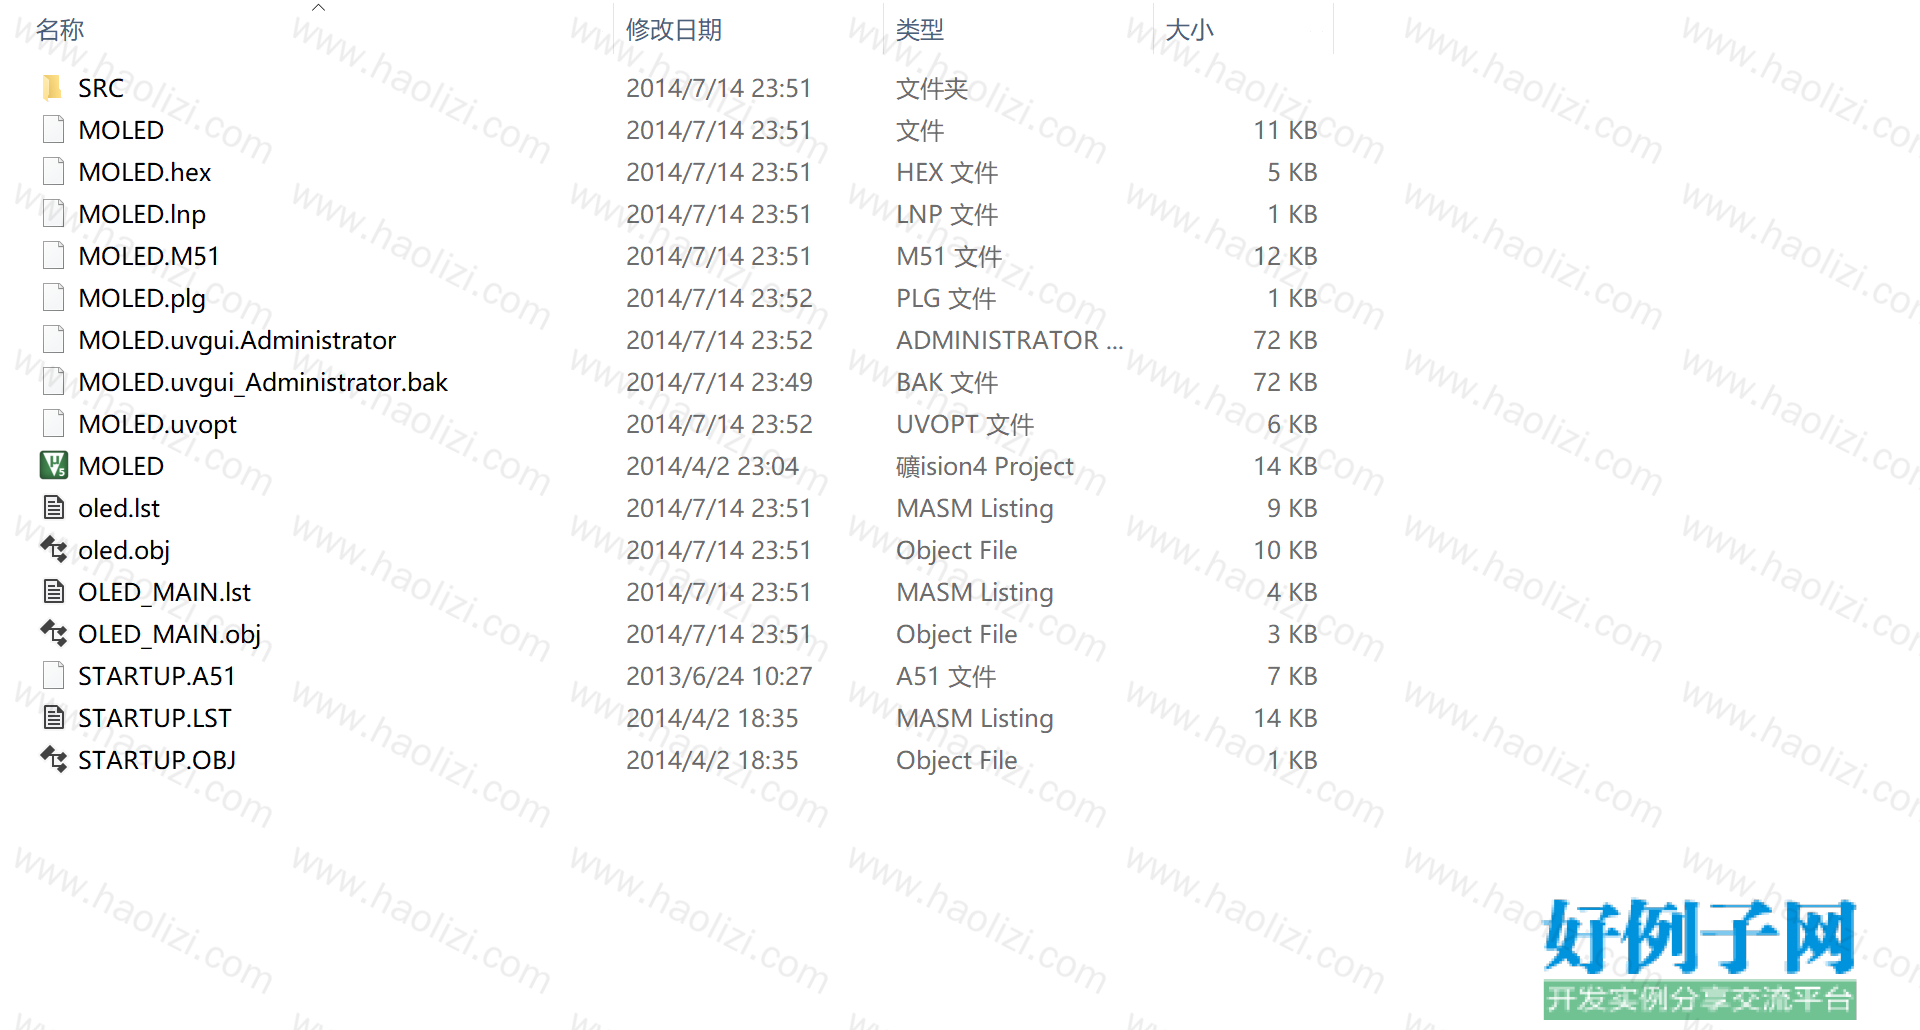Click the 9 KB size of oled.lst

[1292, 508]
